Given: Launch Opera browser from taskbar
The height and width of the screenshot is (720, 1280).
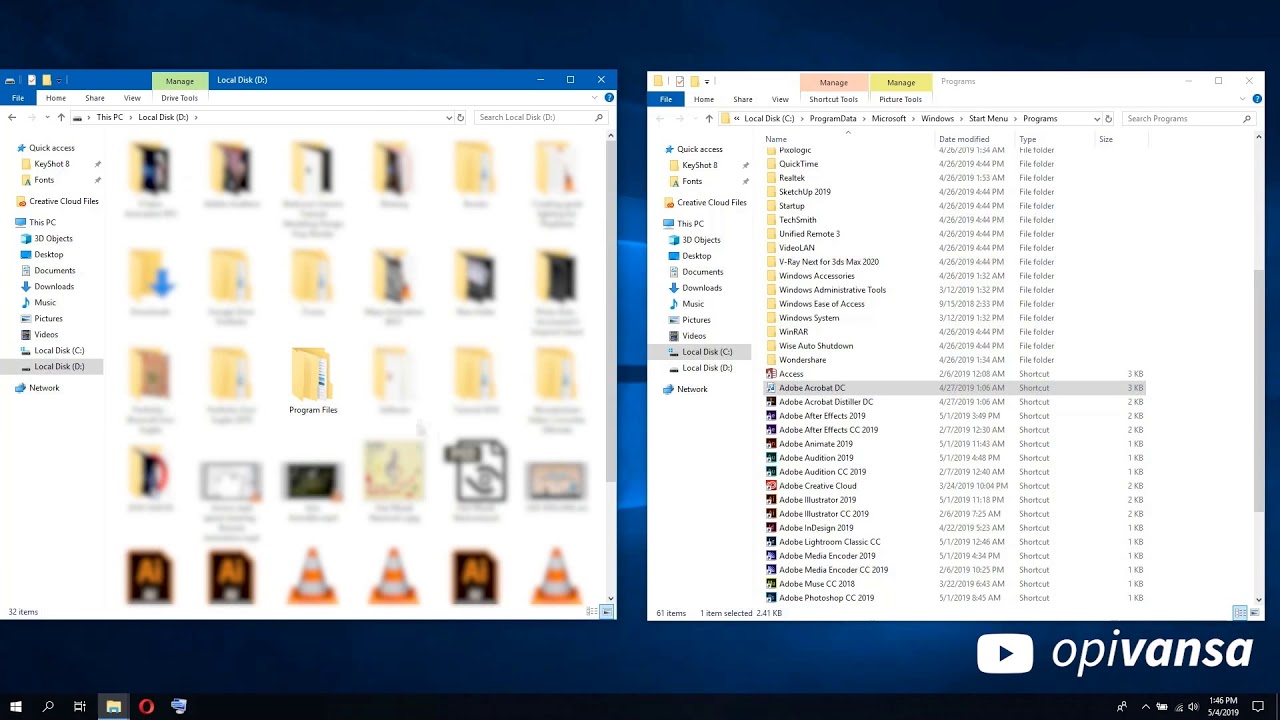Looking at the screenshot, I should click(146, 706).
